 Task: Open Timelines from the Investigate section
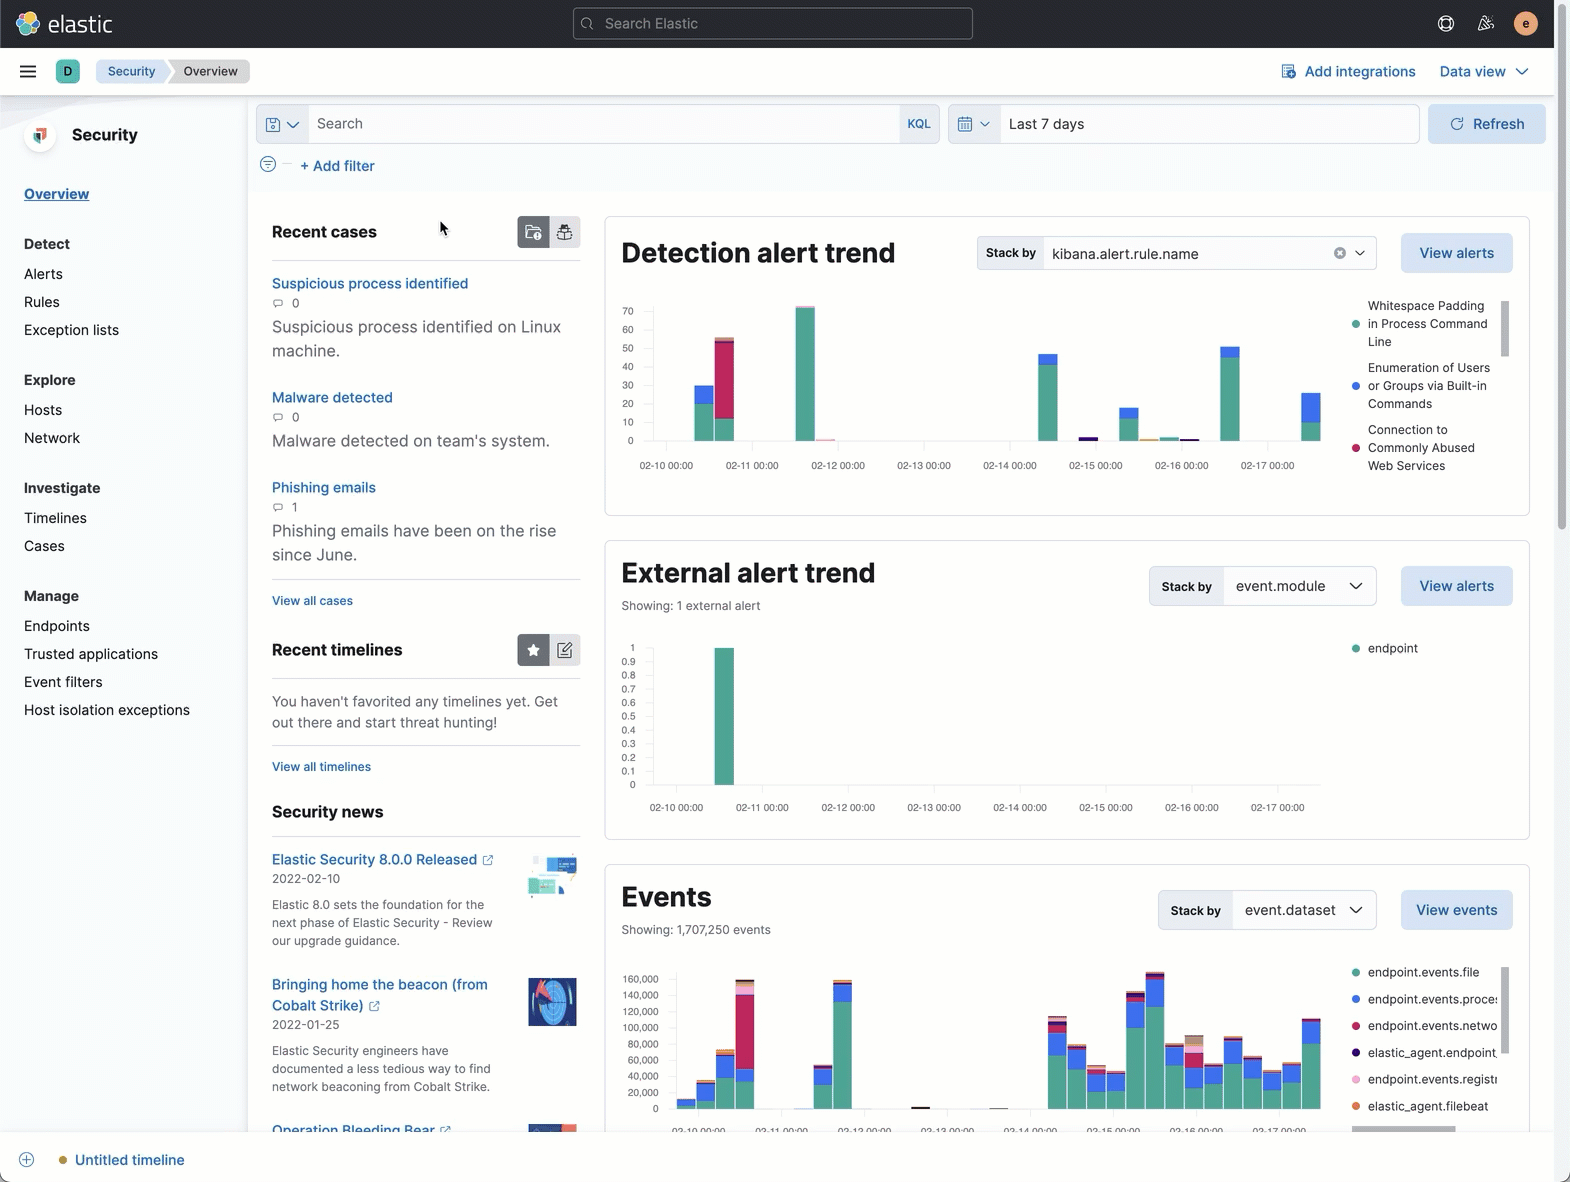[x=55, y=518]
